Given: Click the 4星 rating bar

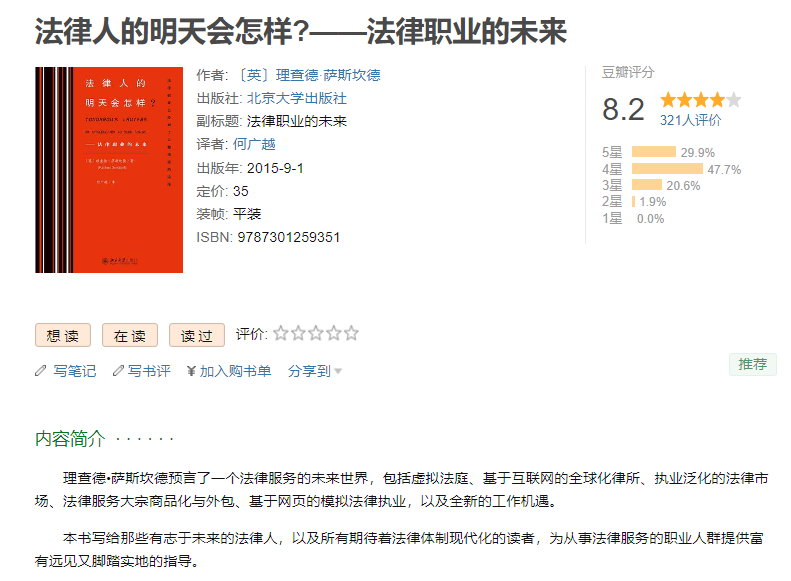Looking at the screenshot, I should (667, 168).
